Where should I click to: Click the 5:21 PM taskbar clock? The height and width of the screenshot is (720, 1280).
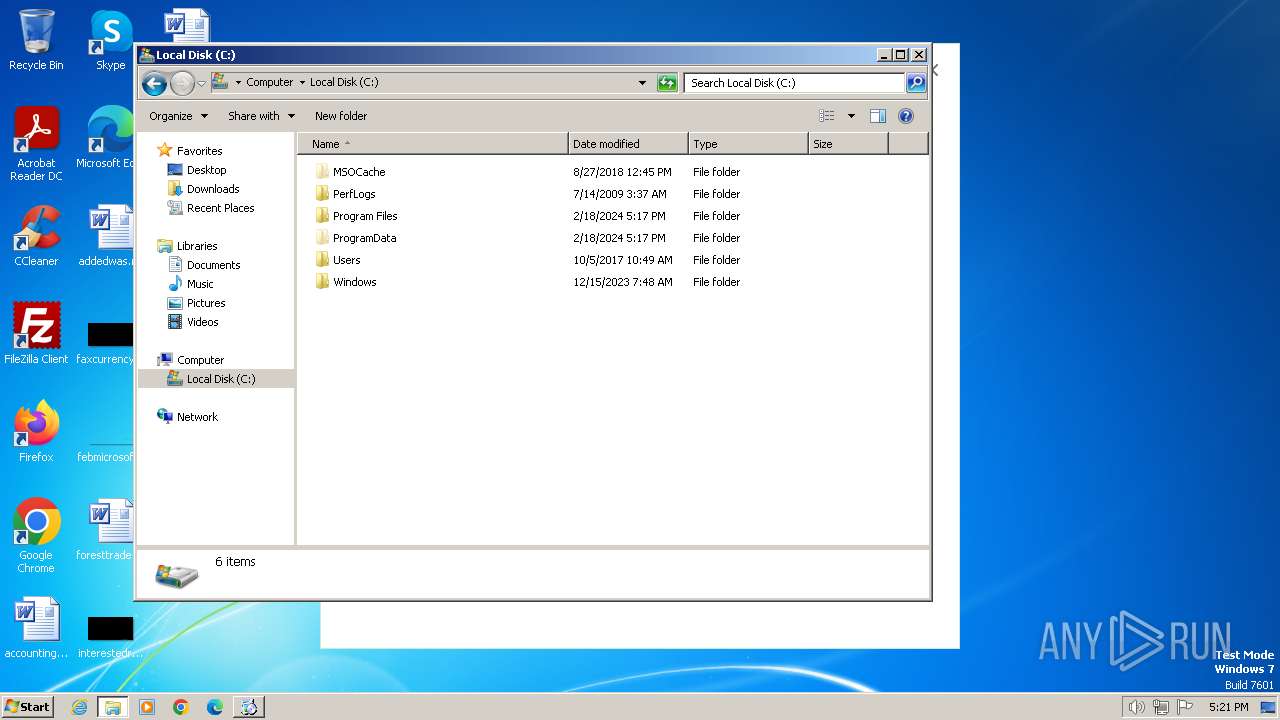tap(1228, 707)
